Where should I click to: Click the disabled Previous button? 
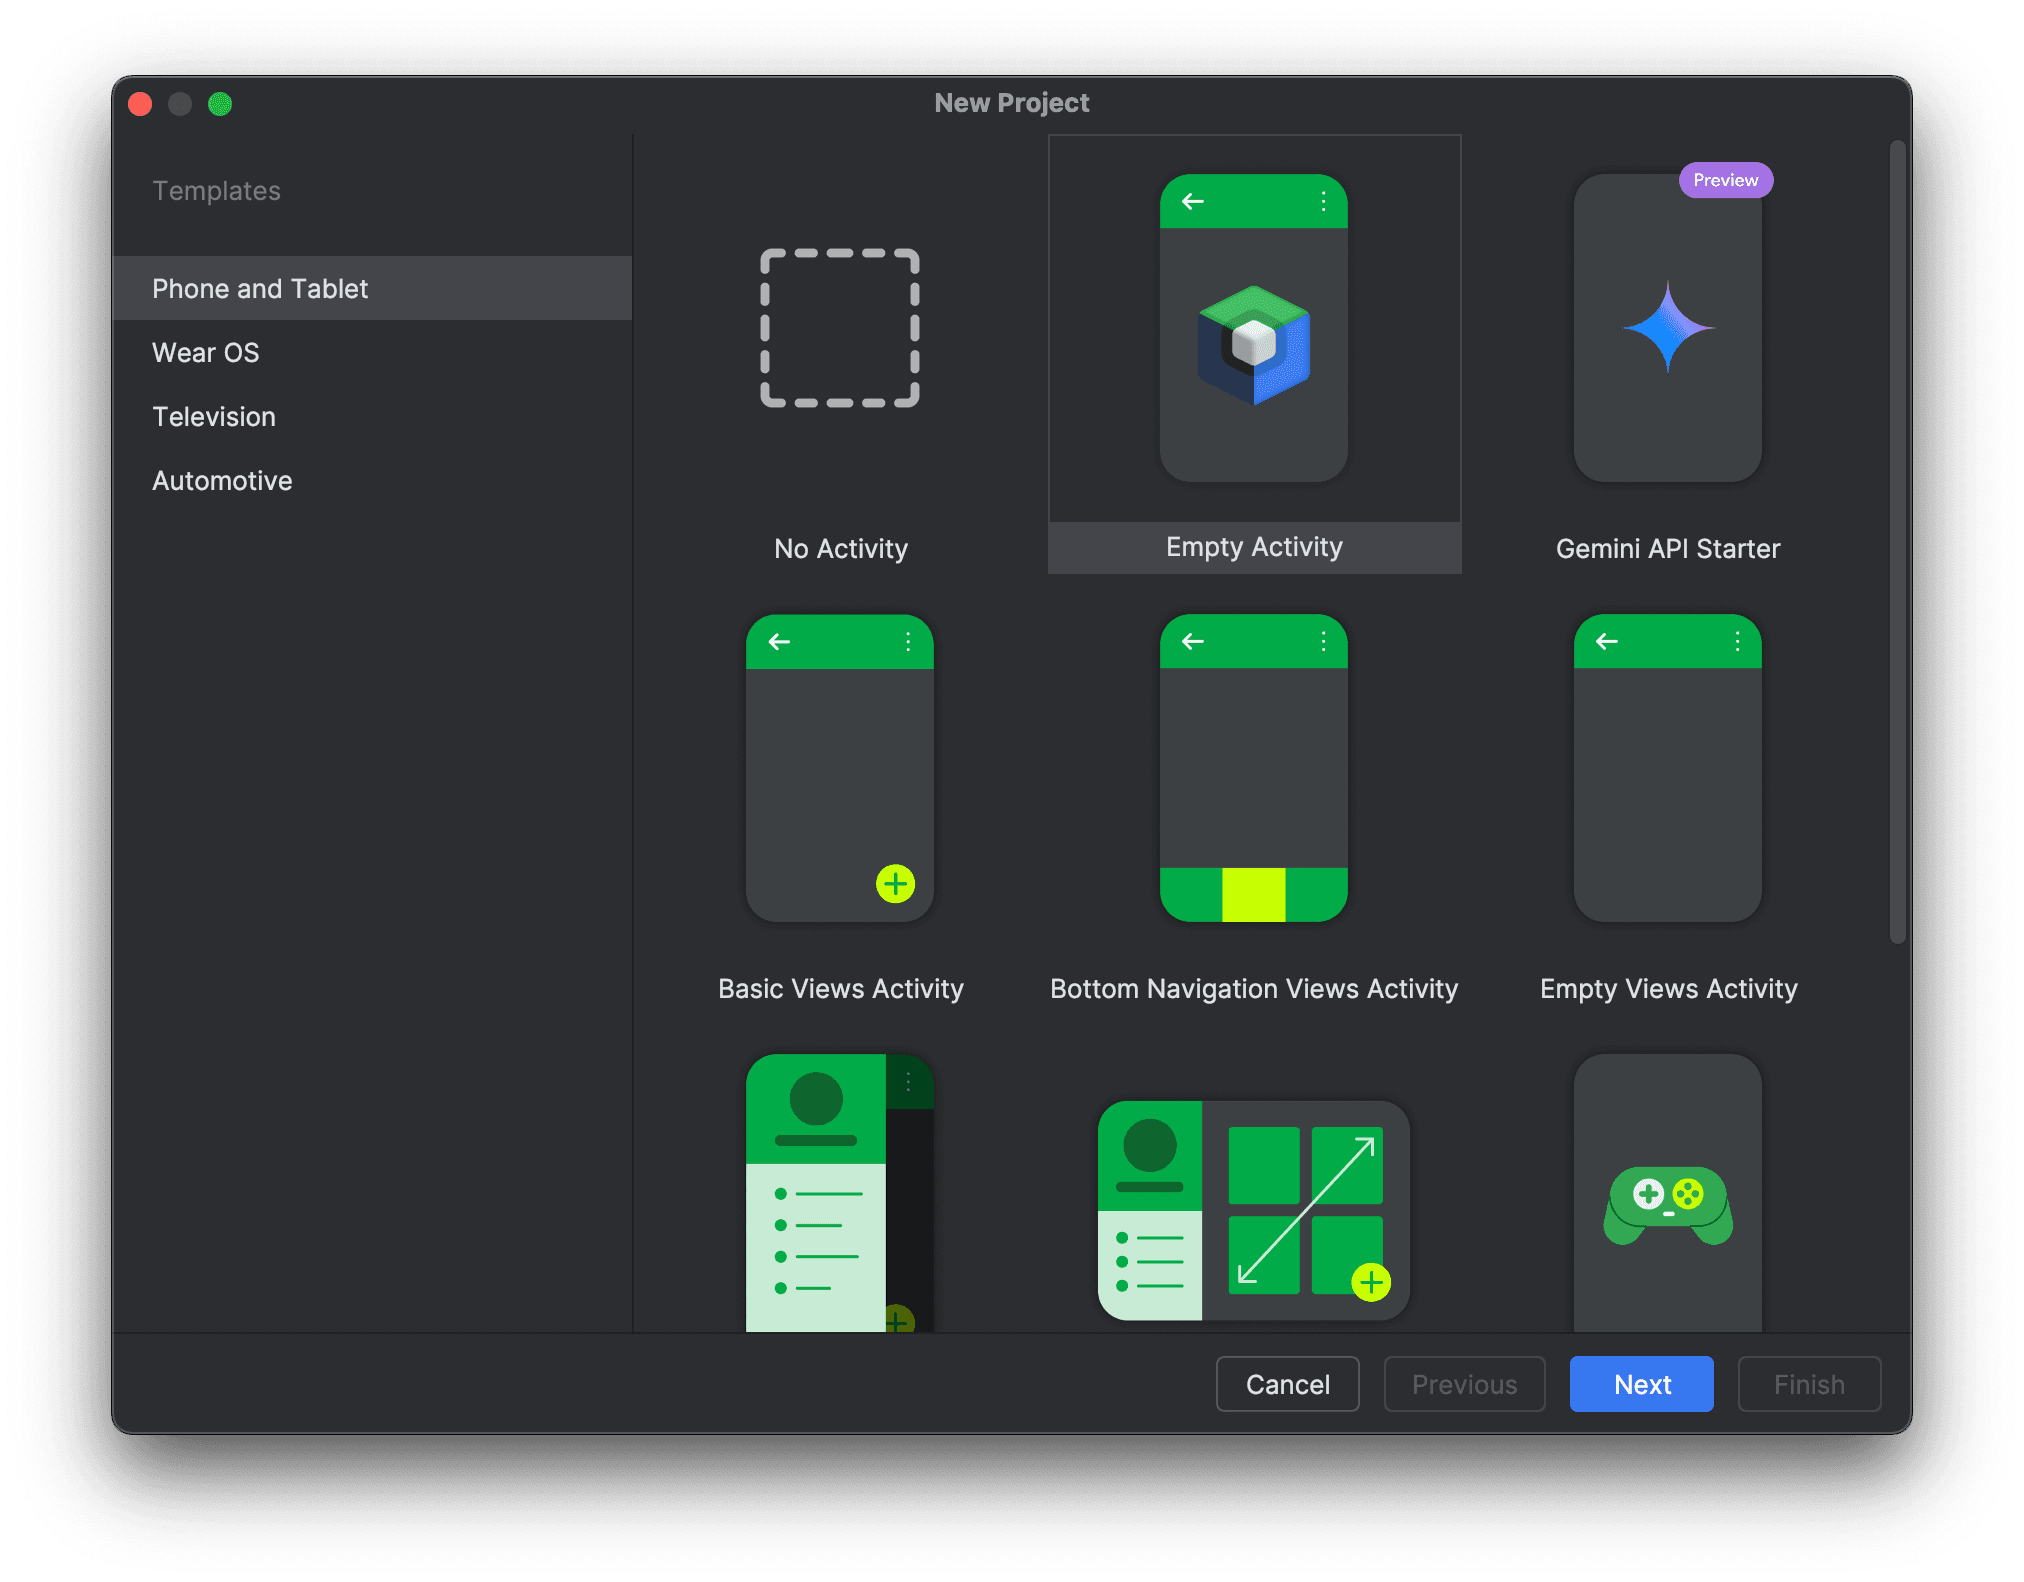[x=1464, y=1384]
